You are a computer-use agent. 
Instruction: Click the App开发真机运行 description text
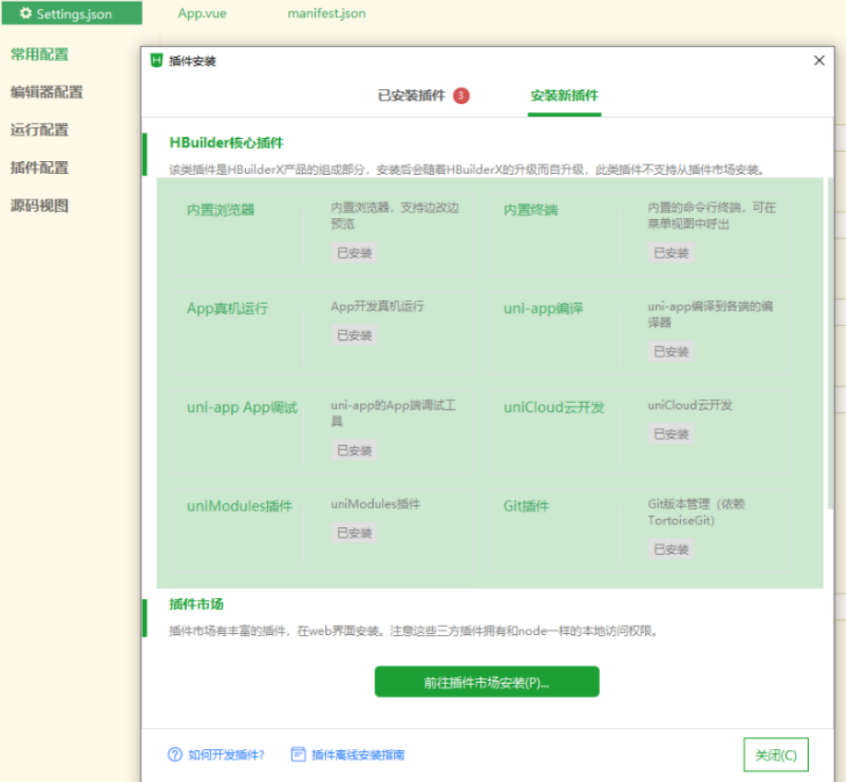[377, 307]
